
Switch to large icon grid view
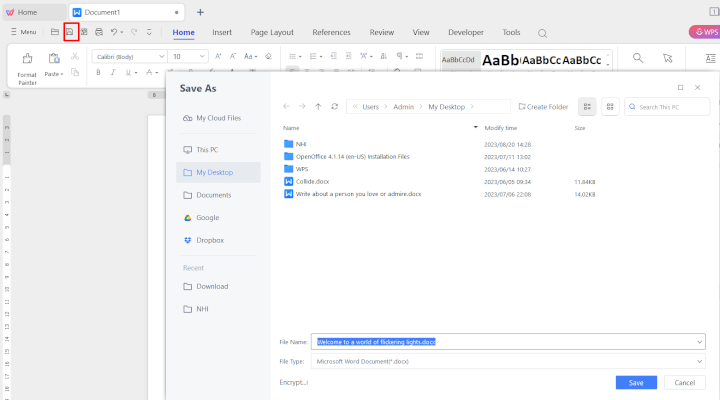(x=609, y=106)
